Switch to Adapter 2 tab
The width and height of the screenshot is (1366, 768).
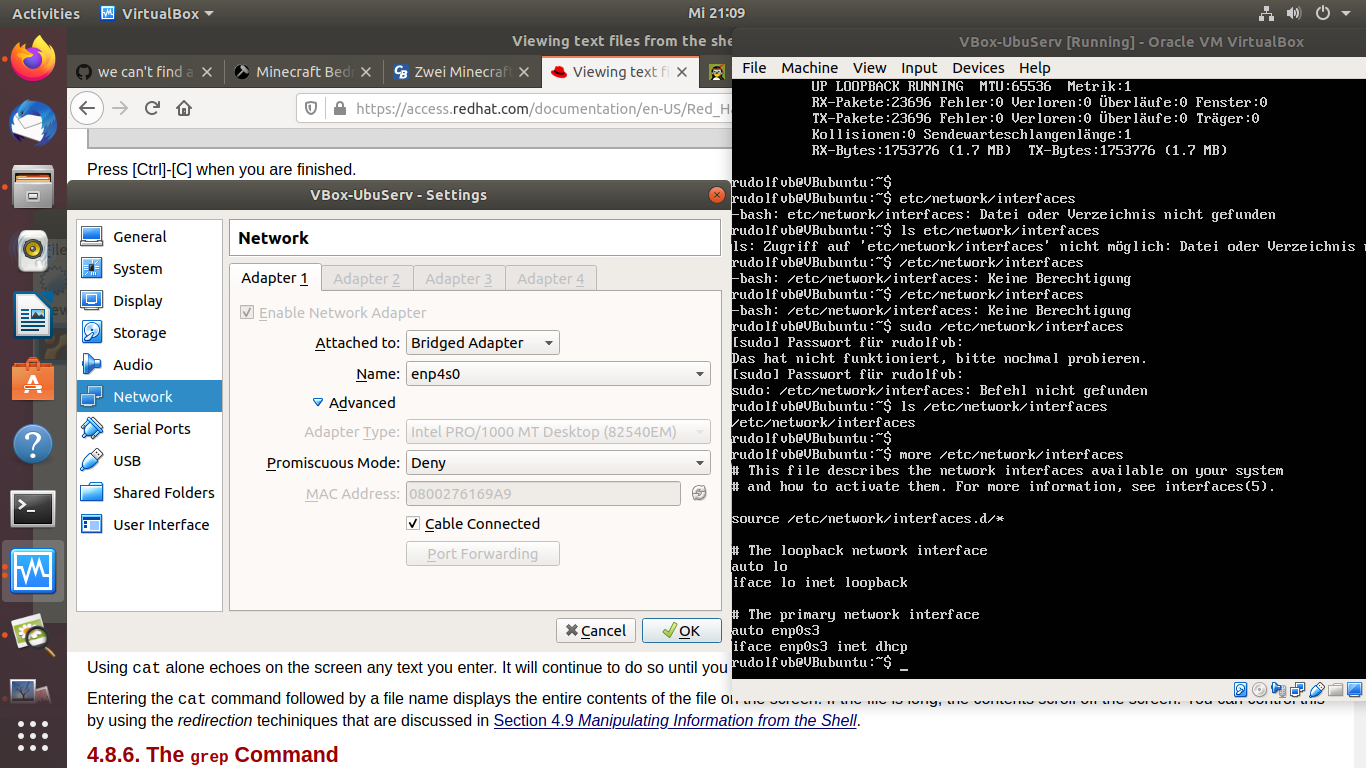(x=367, y=279)
